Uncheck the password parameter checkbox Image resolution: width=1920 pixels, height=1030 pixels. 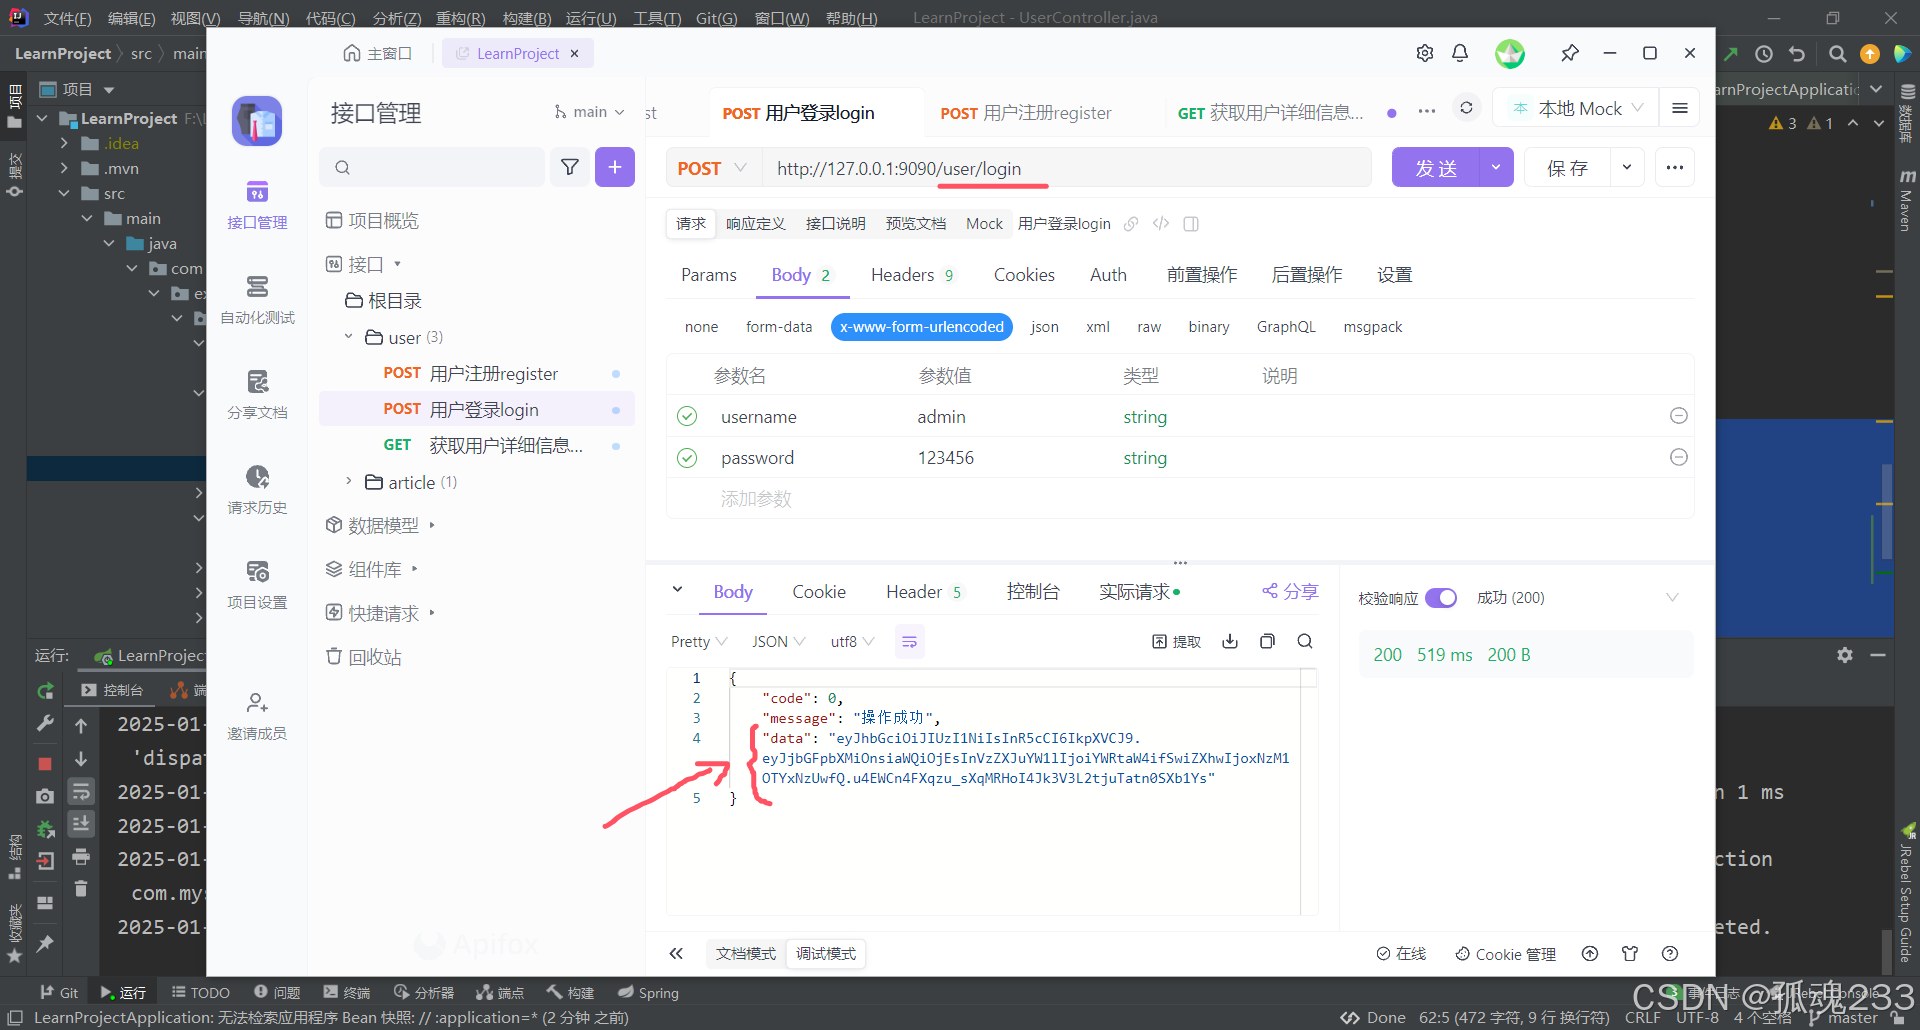[687, 458]
